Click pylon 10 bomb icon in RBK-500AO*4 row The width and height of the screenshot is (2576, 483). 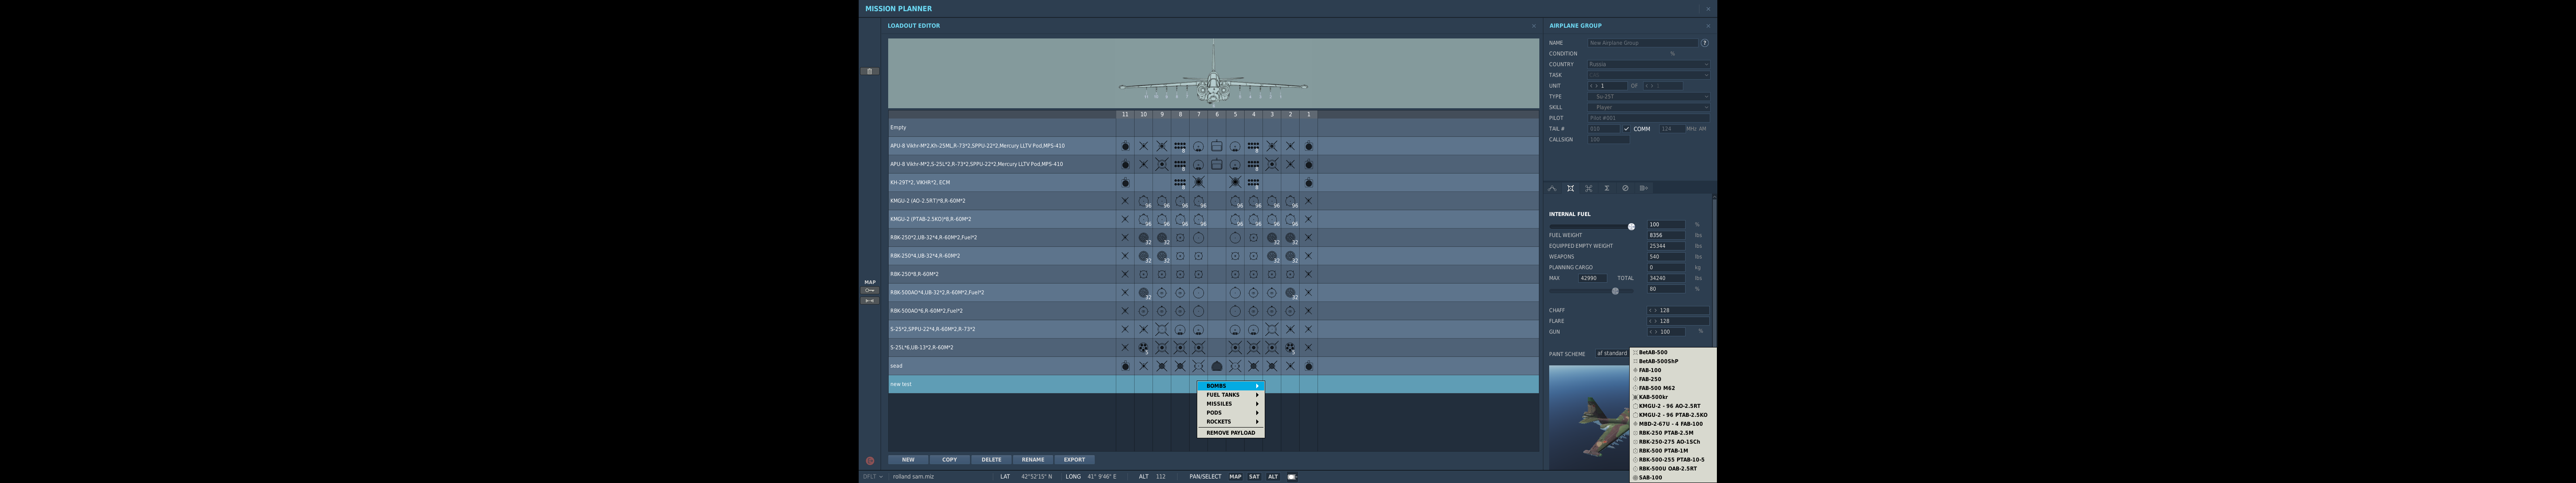coord(1143,293)
